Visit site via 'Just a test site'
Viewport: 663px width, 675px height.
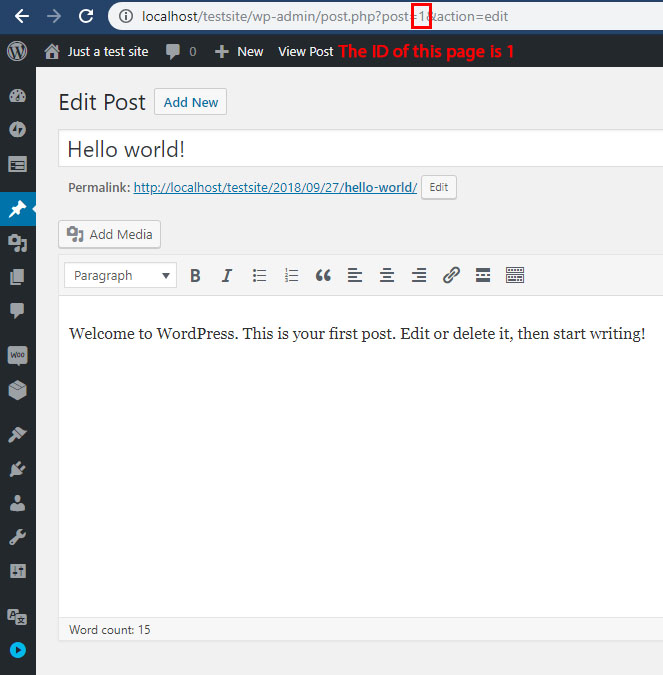[96, 51]
